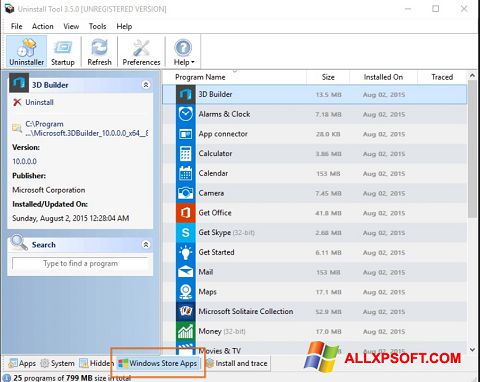Click the Microsoft Solitaire Collection icon
The image size is (480, 382).
(185, 311)
